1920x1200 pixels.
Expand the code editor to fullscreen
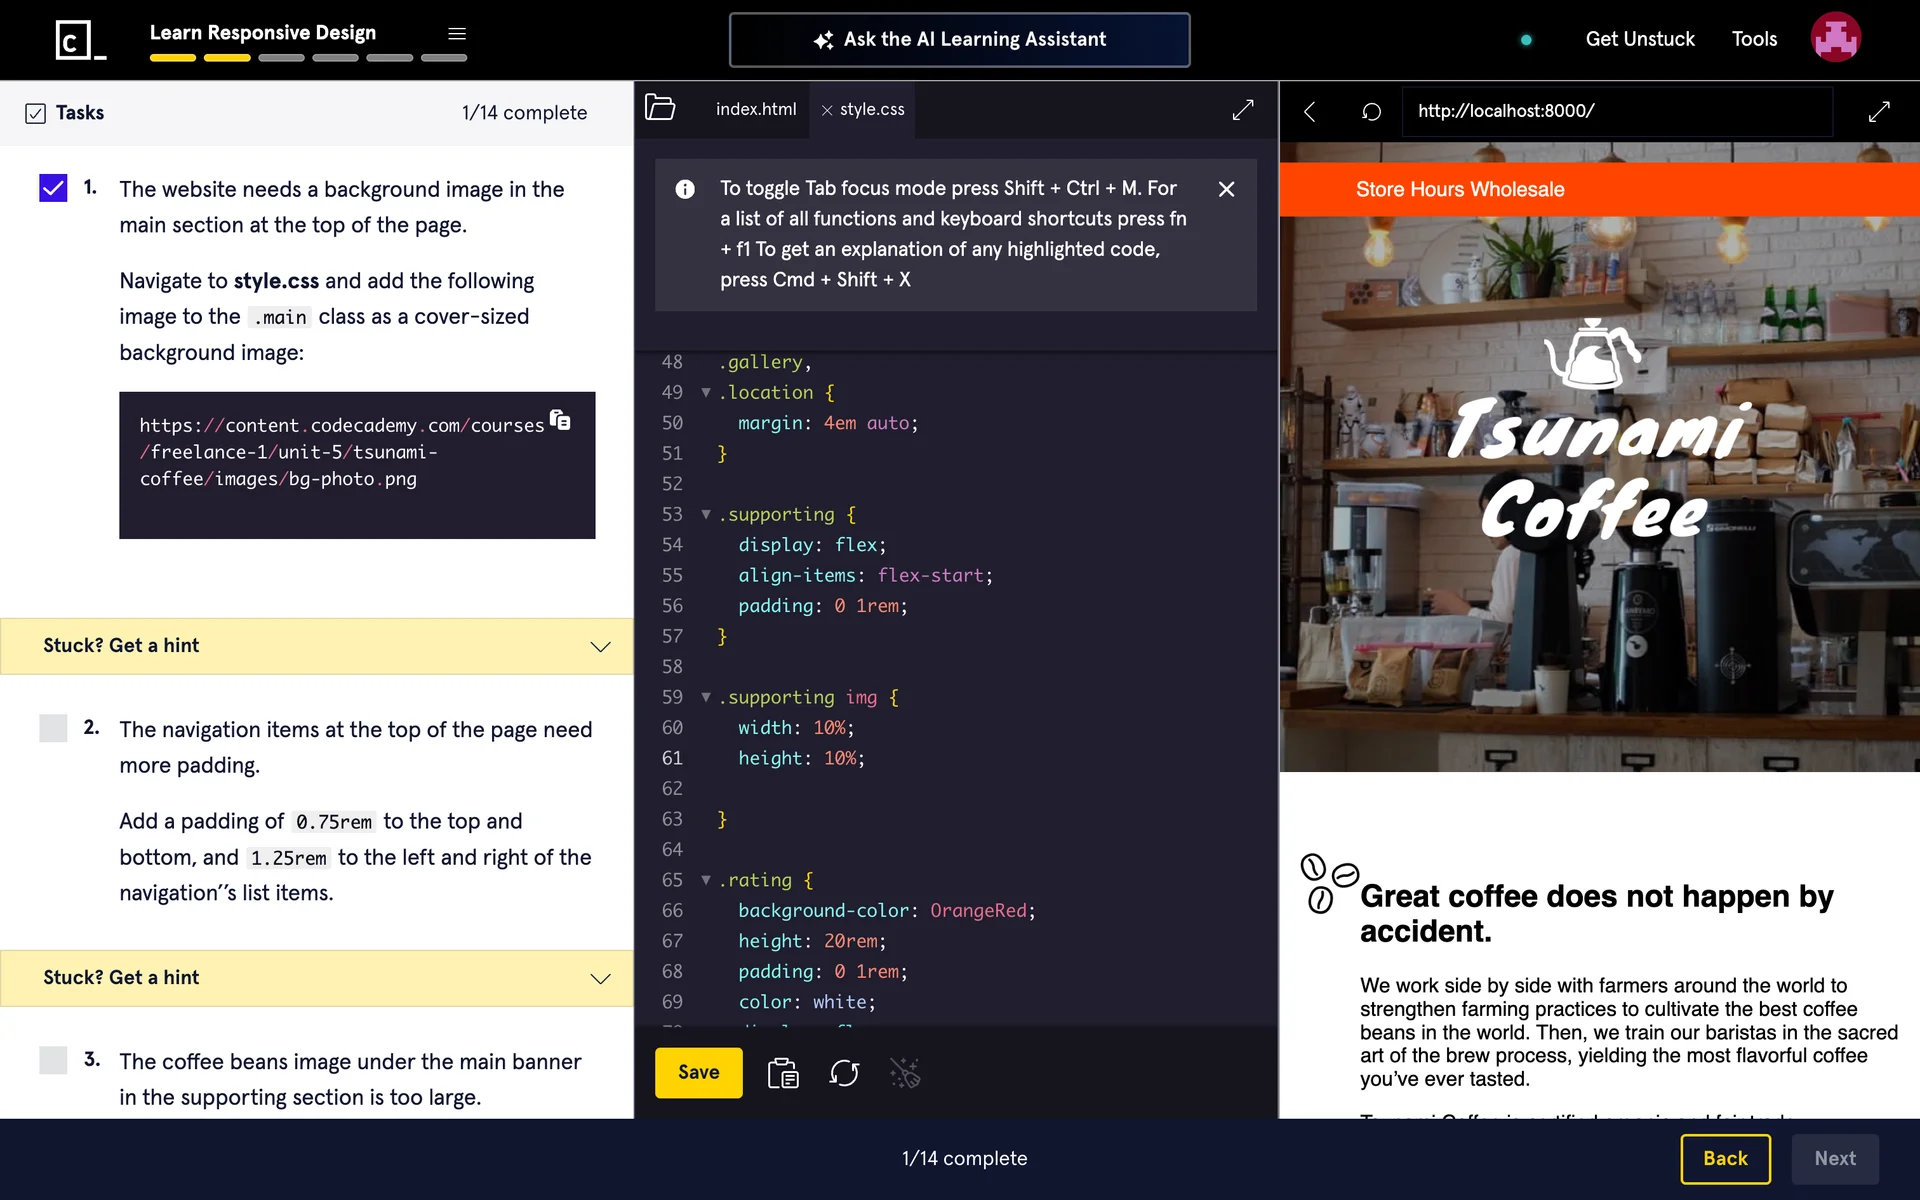[1243, 110]
